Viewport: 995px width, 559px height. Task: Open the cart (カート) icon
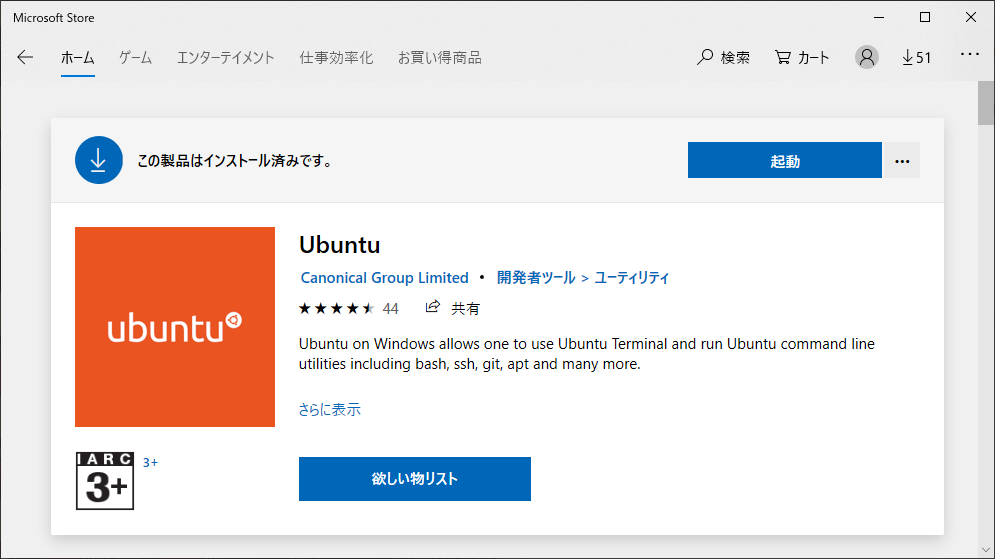783,58
